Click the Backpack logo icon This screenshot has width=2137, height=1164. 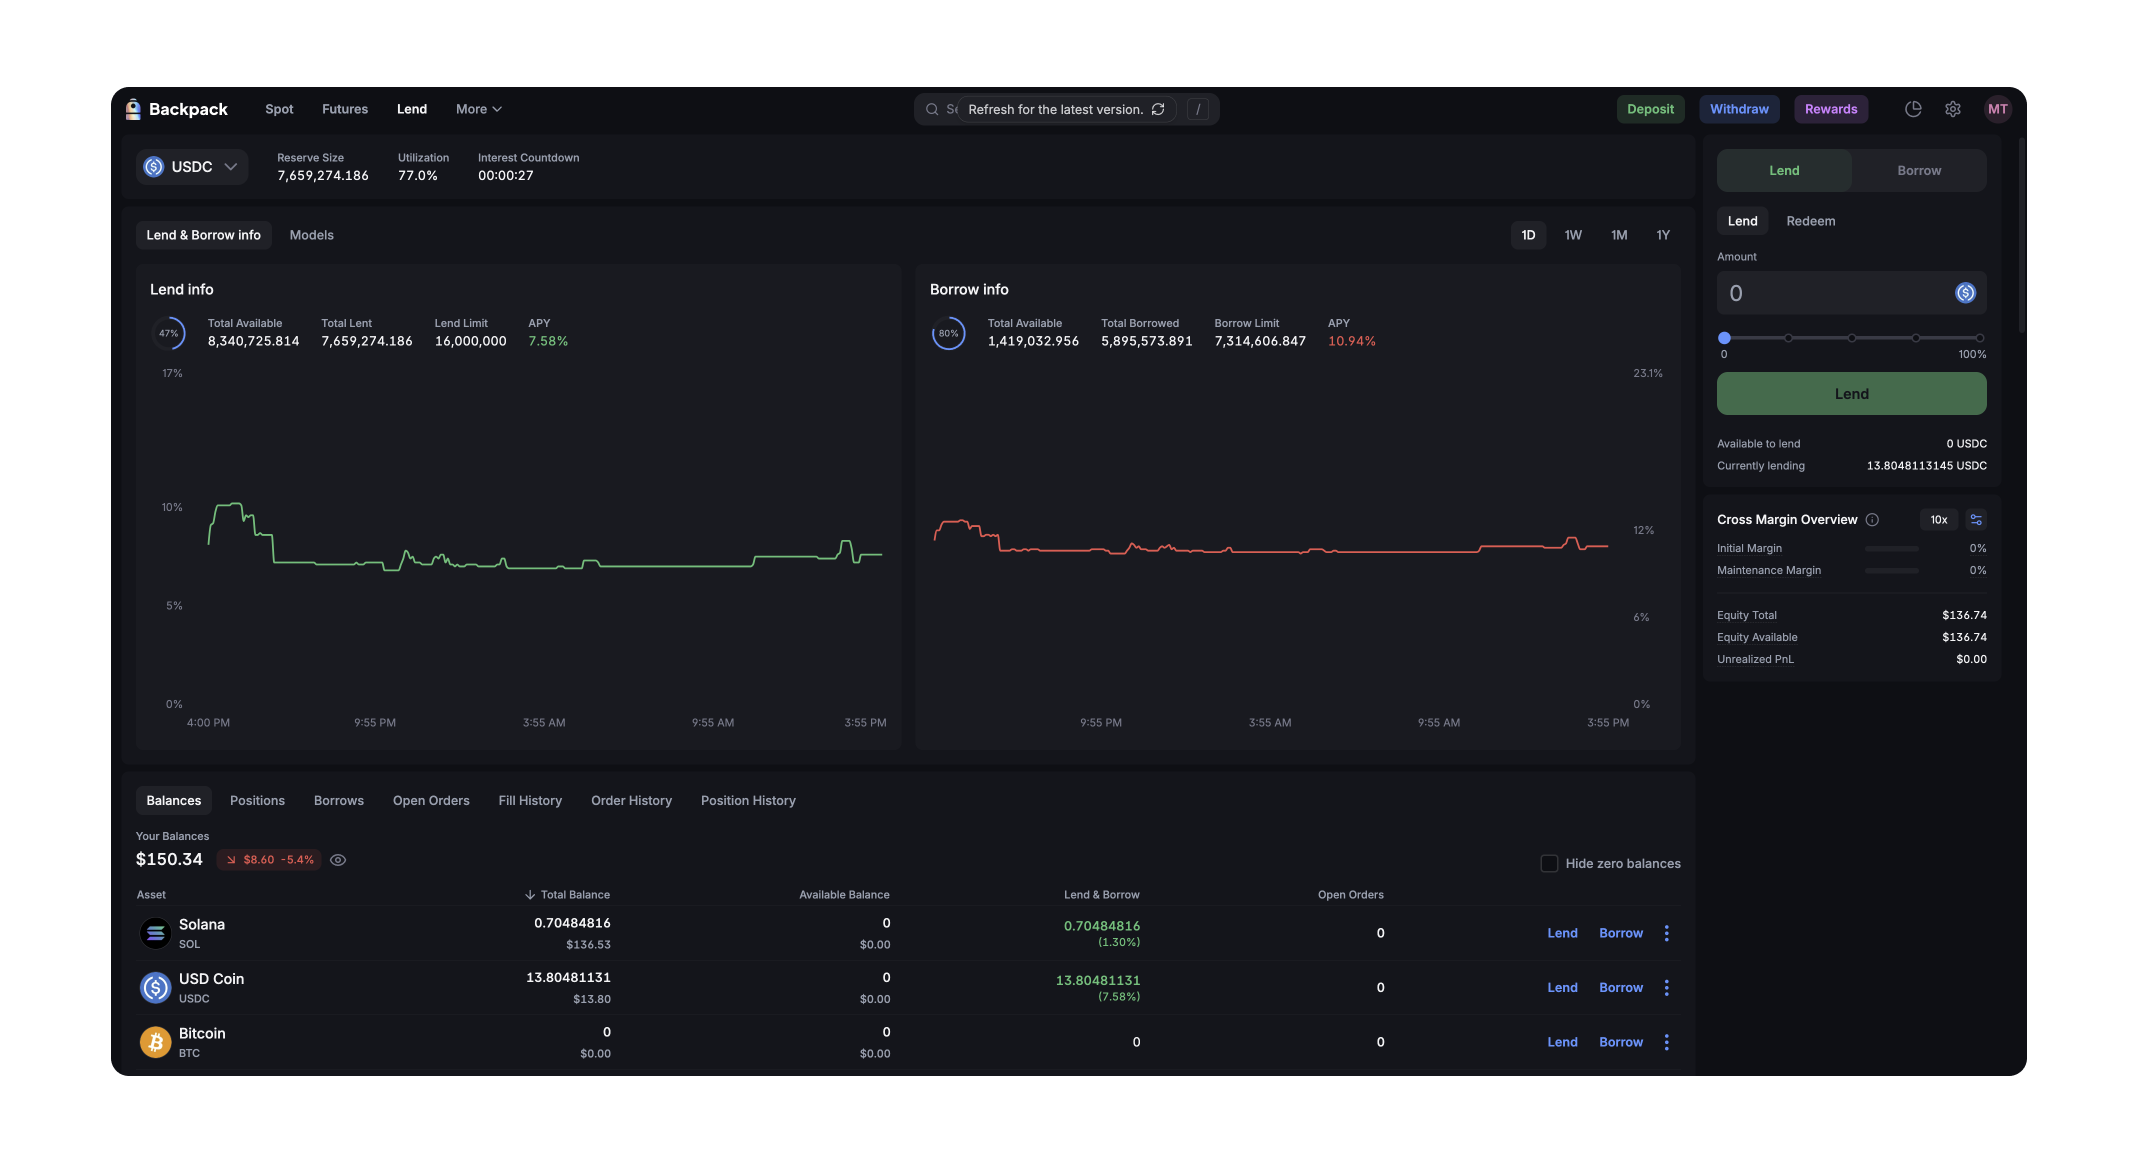133,109
